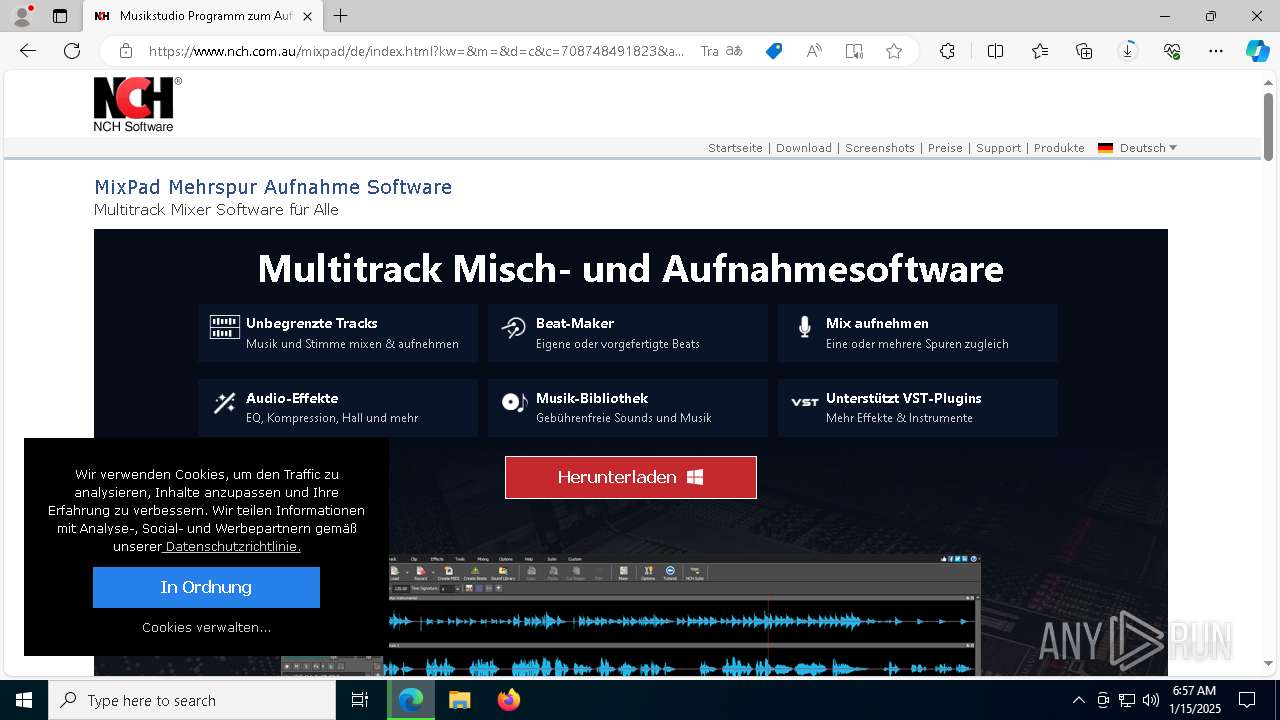
Task: Click the disc Musik-Bibliothek icon
Action: 514,402
